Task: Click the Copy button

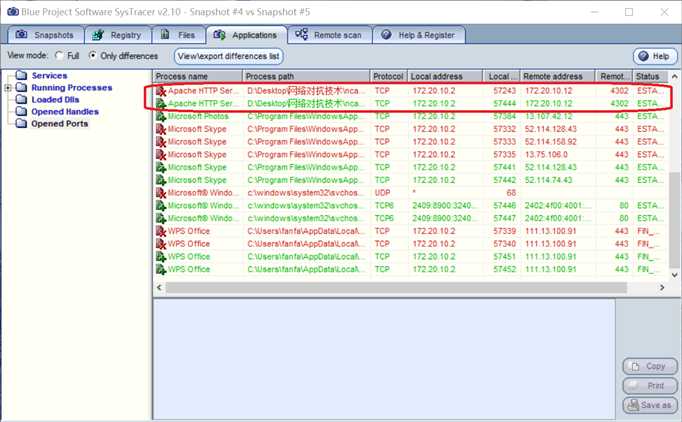Action: click(650, 366)
